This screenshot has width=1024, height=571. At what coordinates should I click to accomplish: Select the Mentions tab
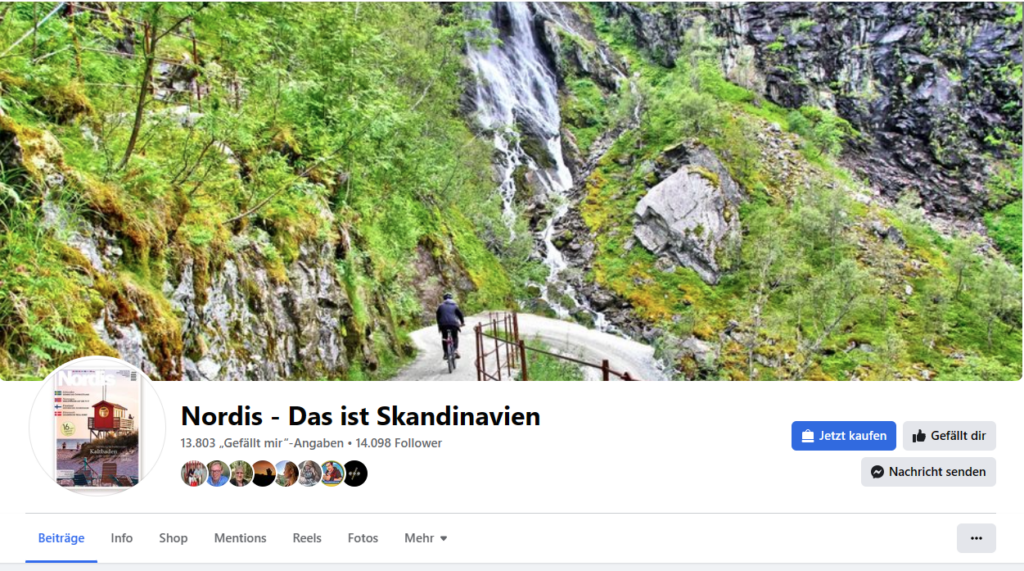click(x=240, y=538)
